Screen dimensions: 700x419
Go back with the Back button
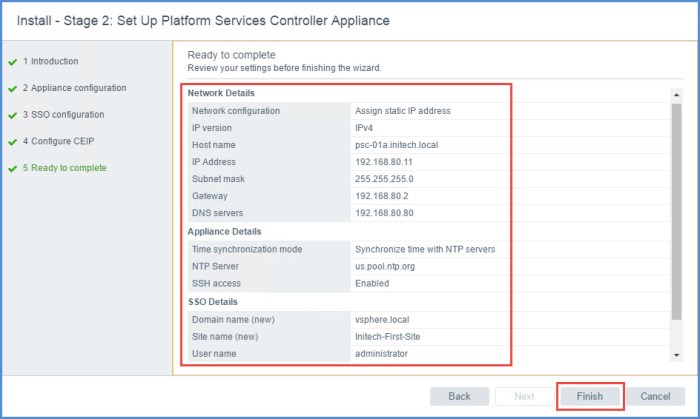[x=459, y=396]
